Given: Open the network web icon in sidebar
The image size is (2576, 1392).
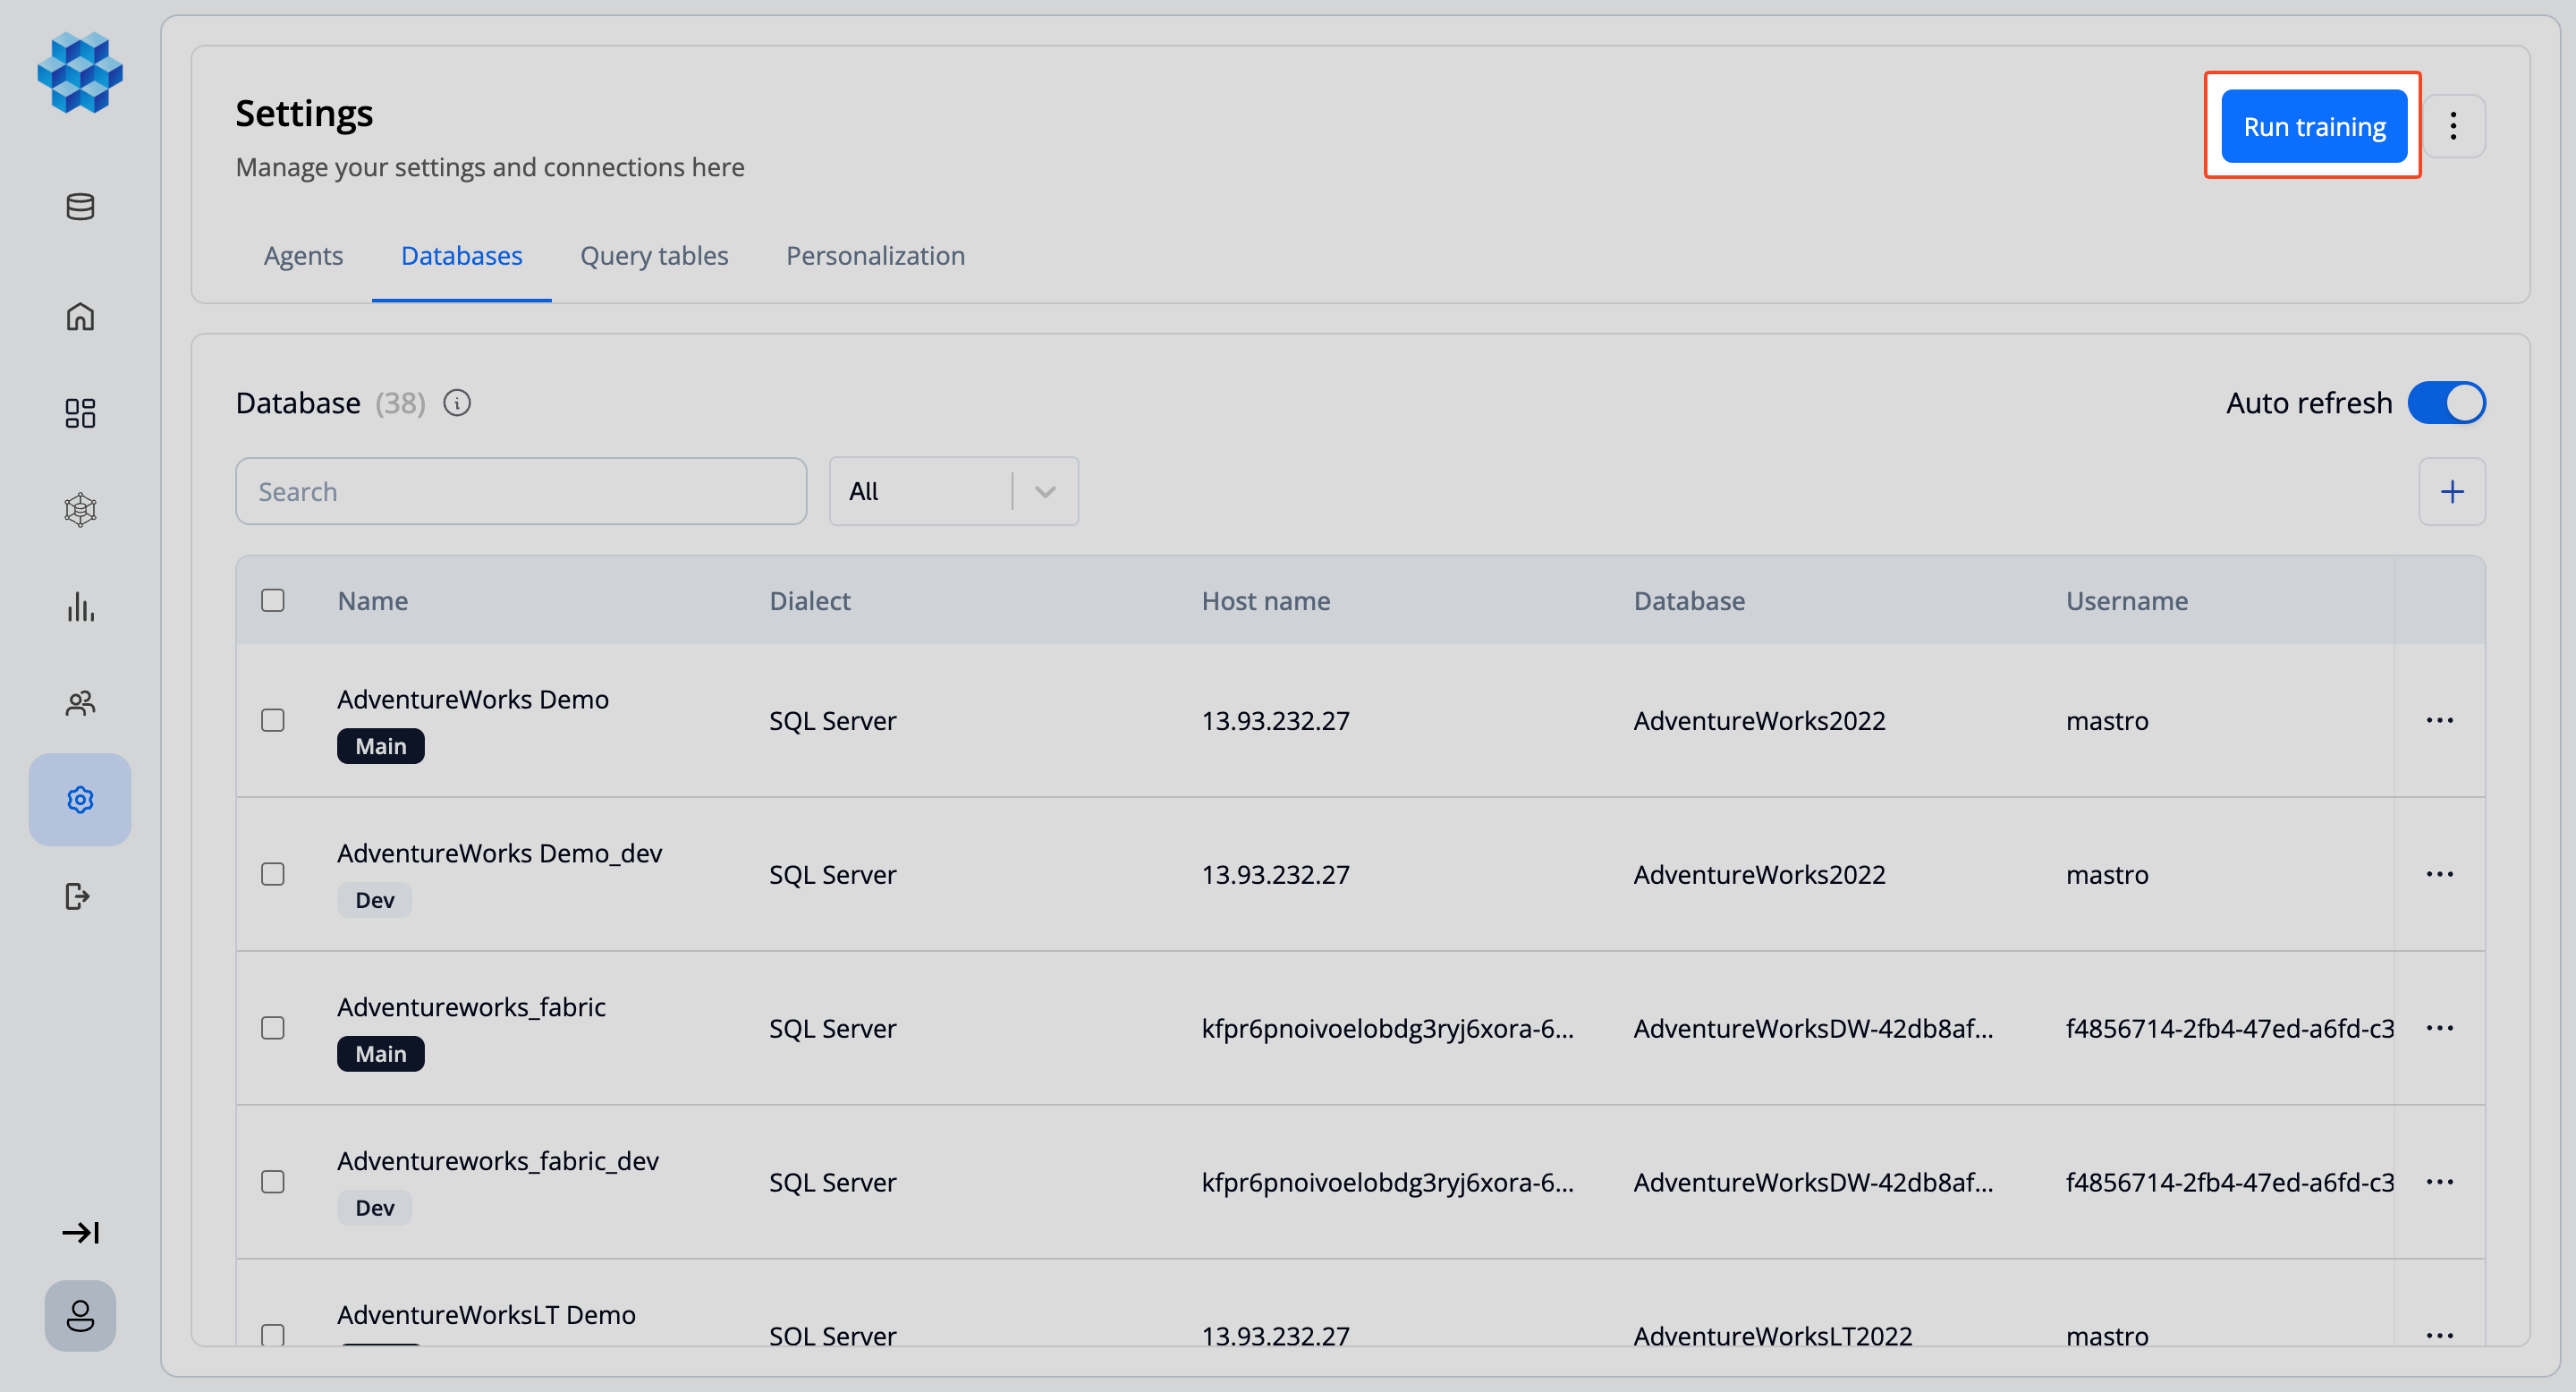Looking at the screenshot, I should click(80, 510).
